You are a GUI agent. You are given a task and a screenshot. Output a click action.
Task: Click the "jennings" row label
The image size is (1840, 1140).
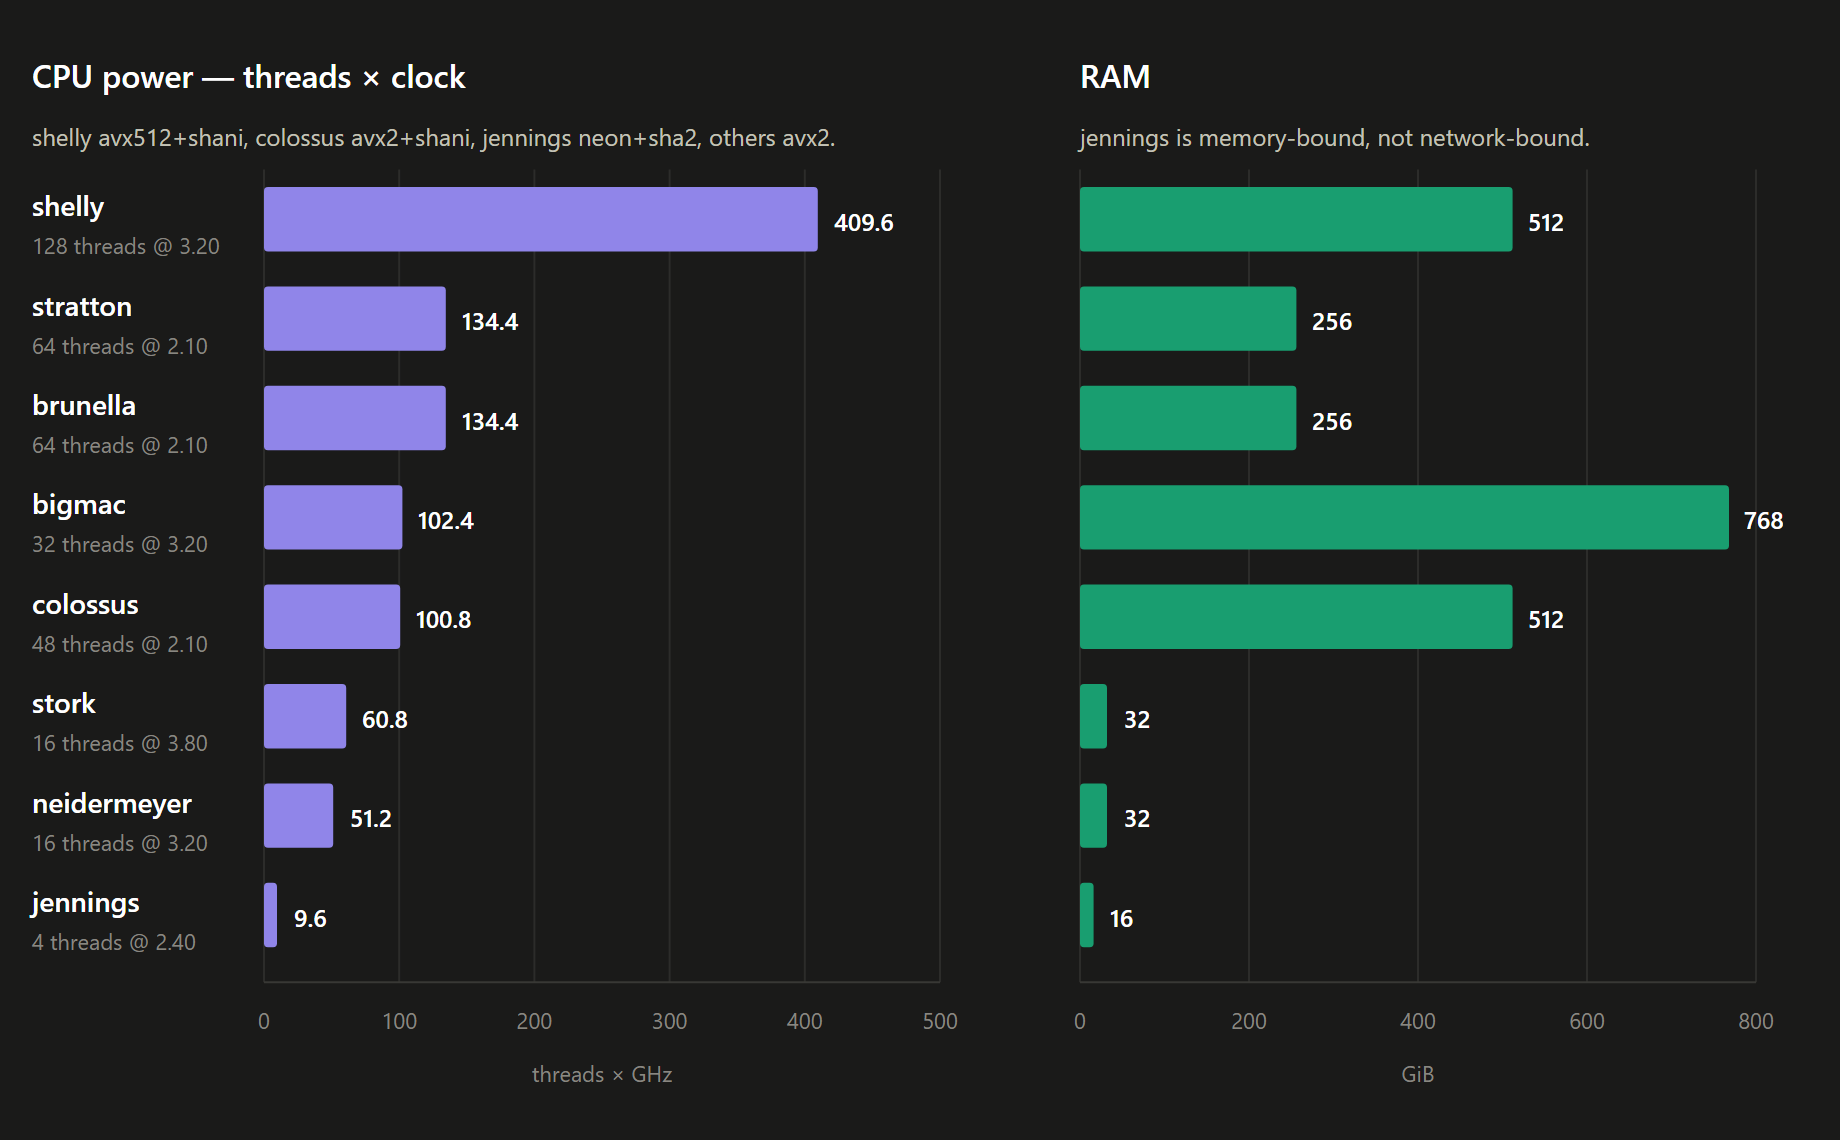point(86,904)
